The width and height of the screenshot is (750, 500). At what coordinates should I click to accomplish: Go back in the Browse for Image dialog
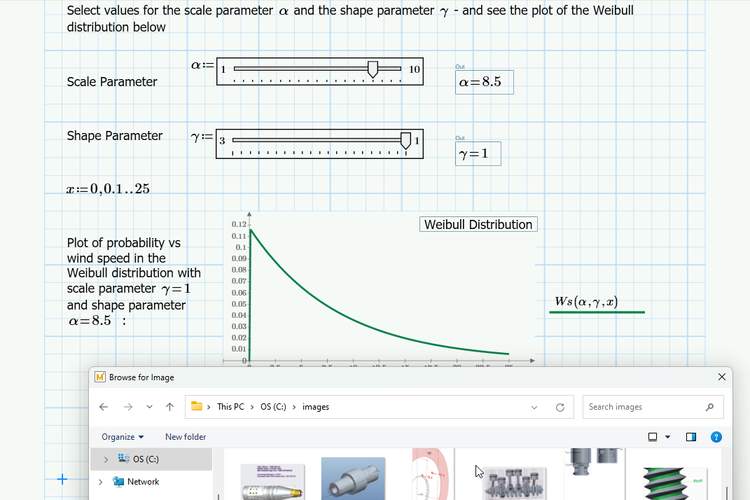103,407
